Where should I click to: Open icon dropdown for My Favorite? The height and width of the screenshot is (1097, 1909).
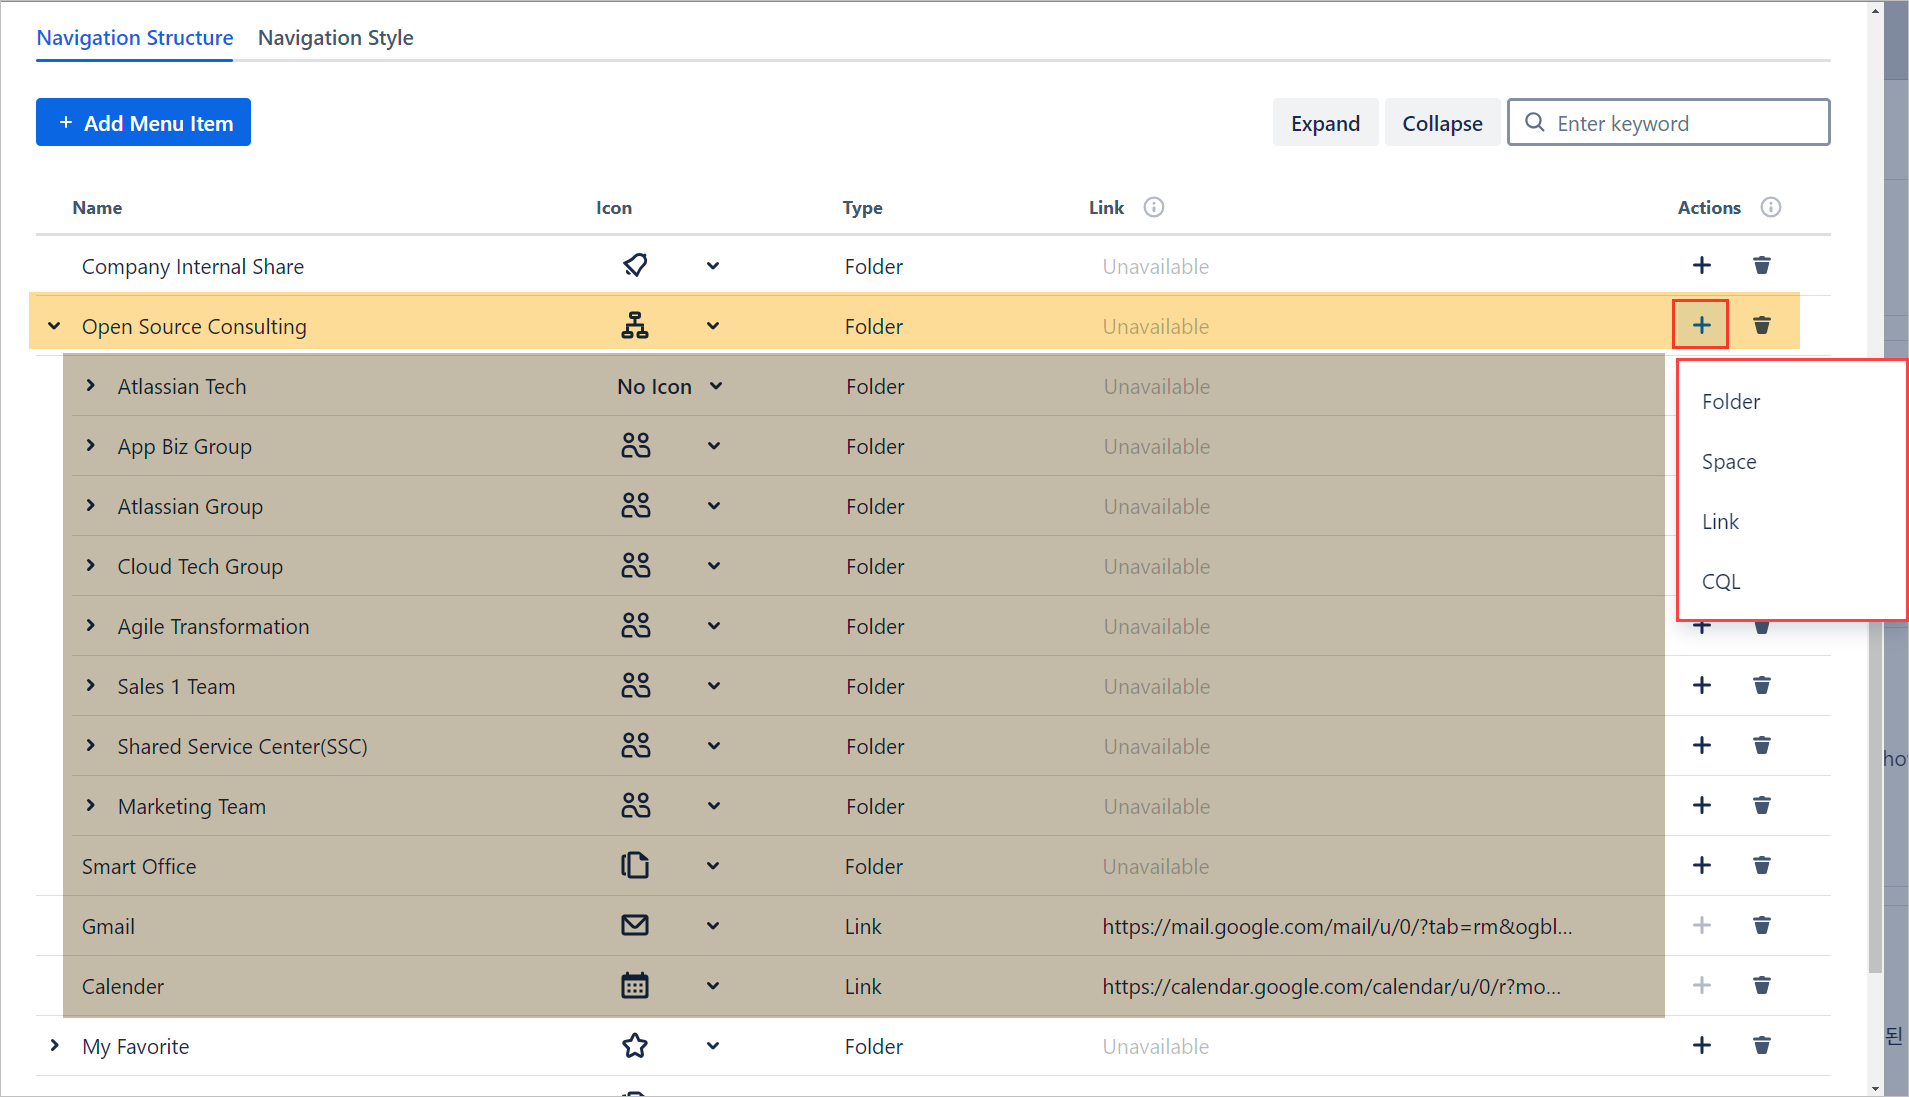click(713, 1046)
